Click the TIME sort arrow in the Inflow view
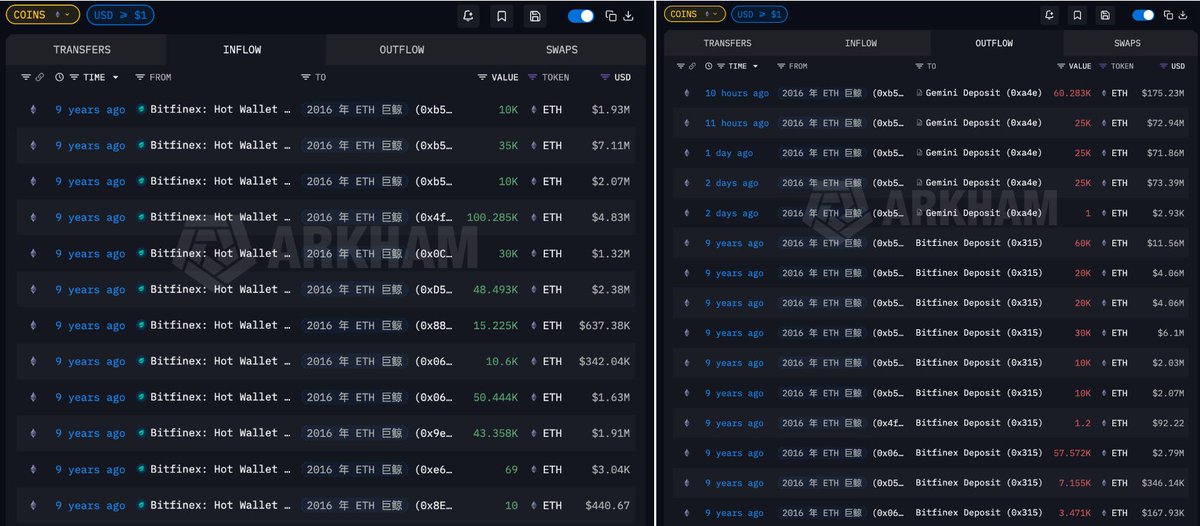Screen dimensions: 1200x526 [115, 77]
